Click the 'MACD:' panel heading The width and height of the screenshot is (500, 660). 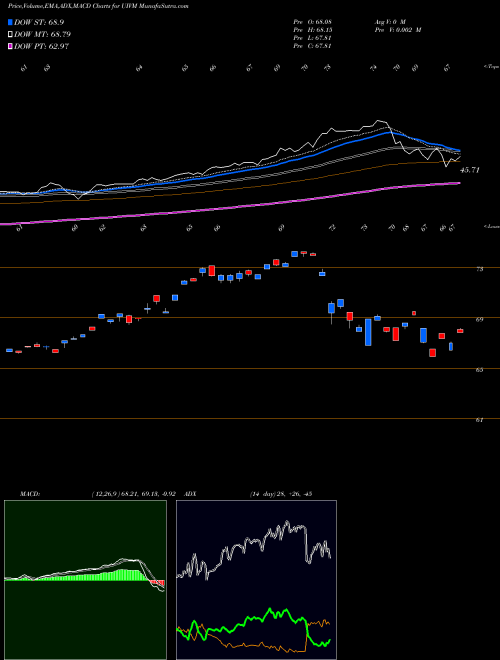[x=29, y=494]
